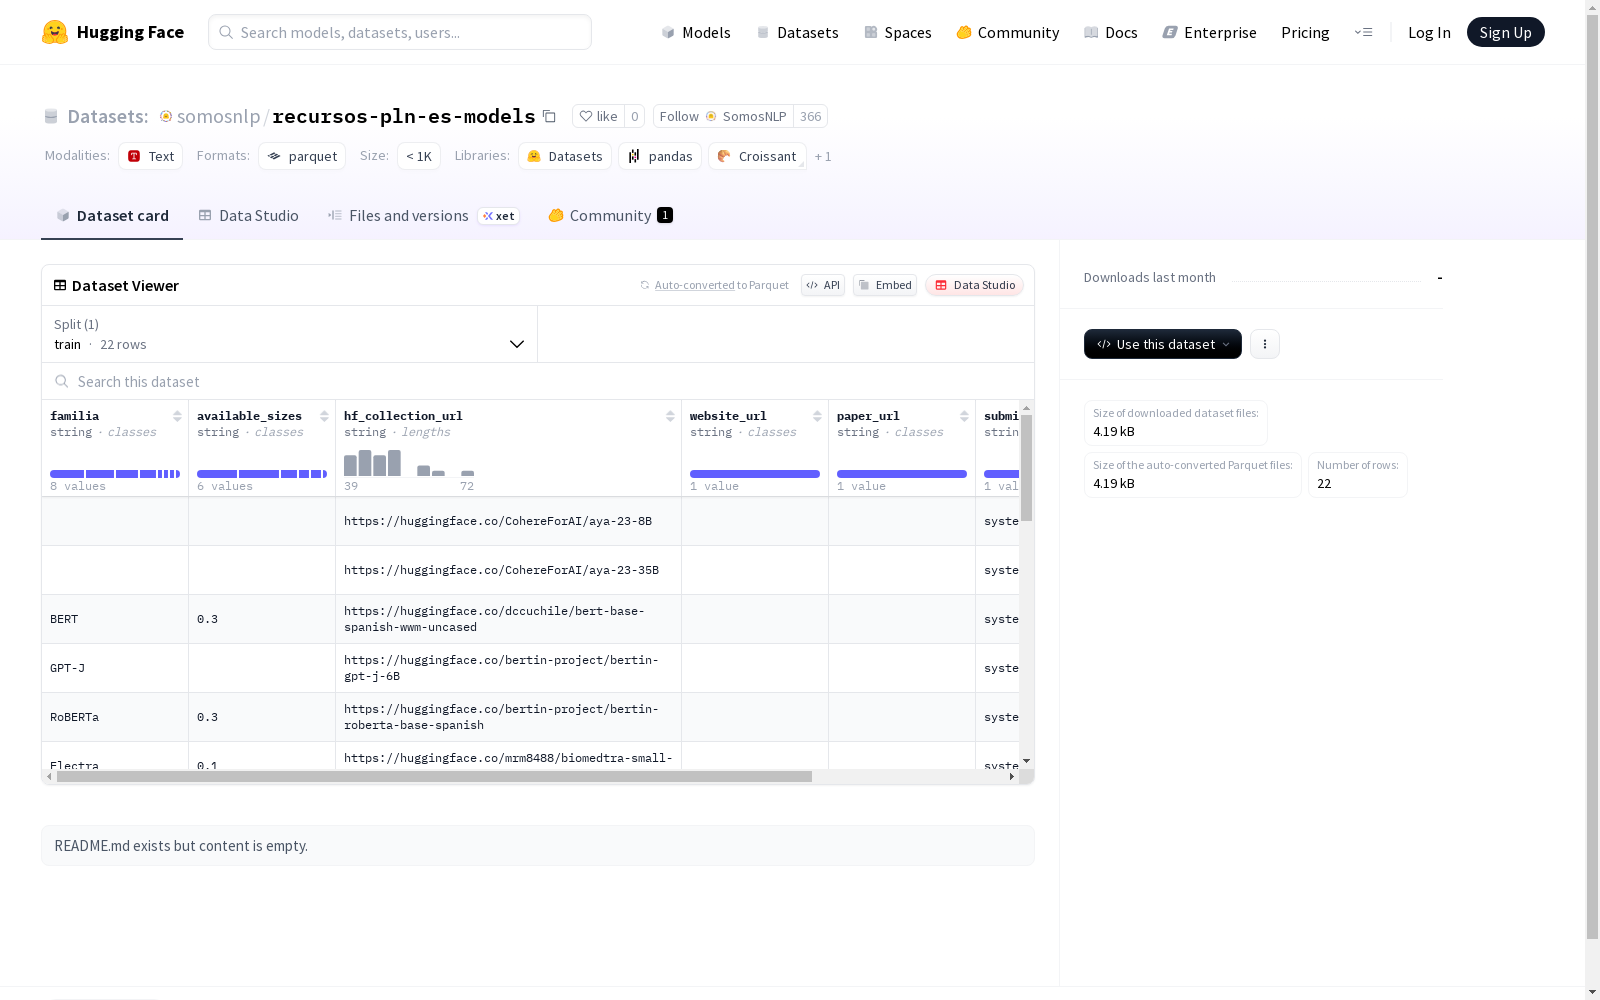Open Docs from top navigation
The image size is (1600, 1000).
pos(1110,32)
